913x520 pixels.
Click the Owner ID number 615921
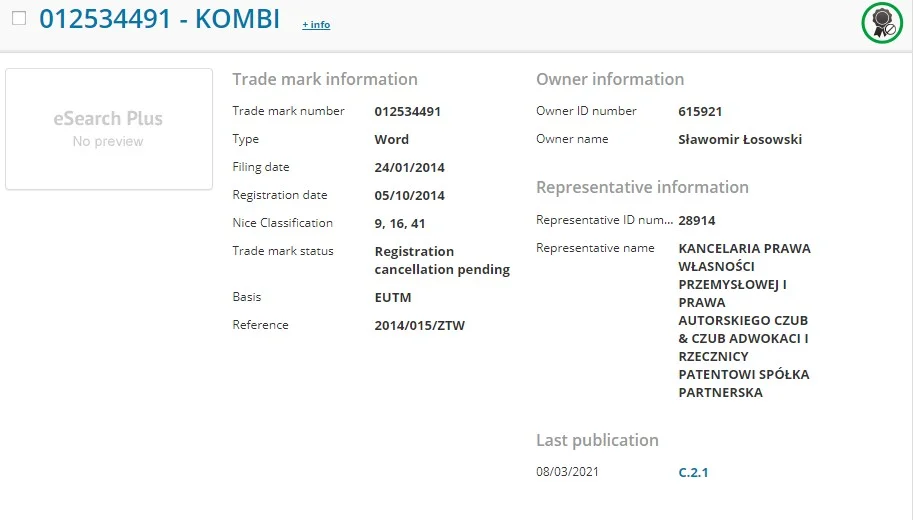(x=700, y=111)
